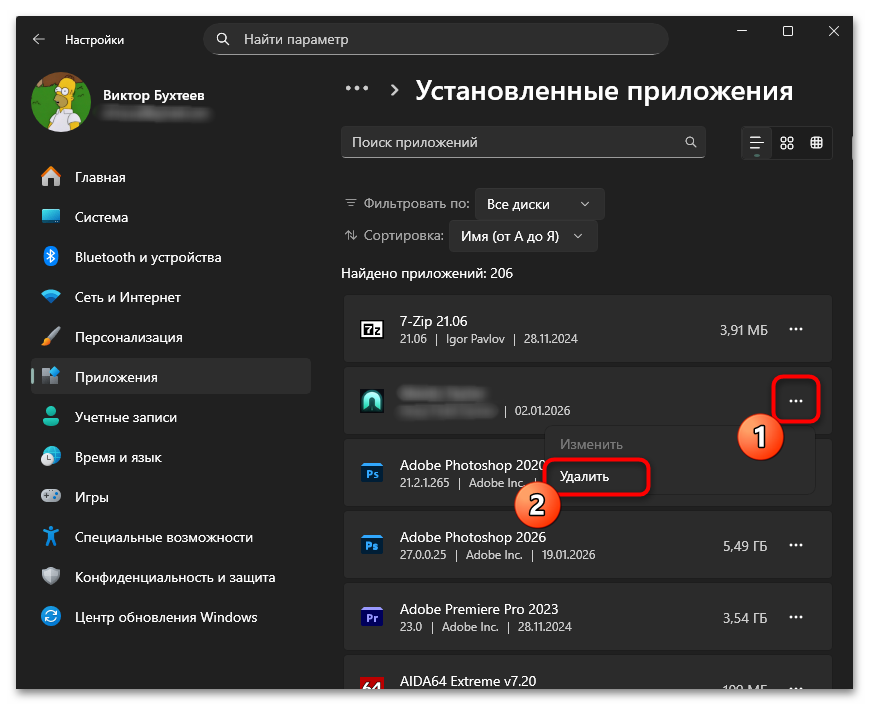Select the 7-Zip 21.06 entry name

coord(433,321)
